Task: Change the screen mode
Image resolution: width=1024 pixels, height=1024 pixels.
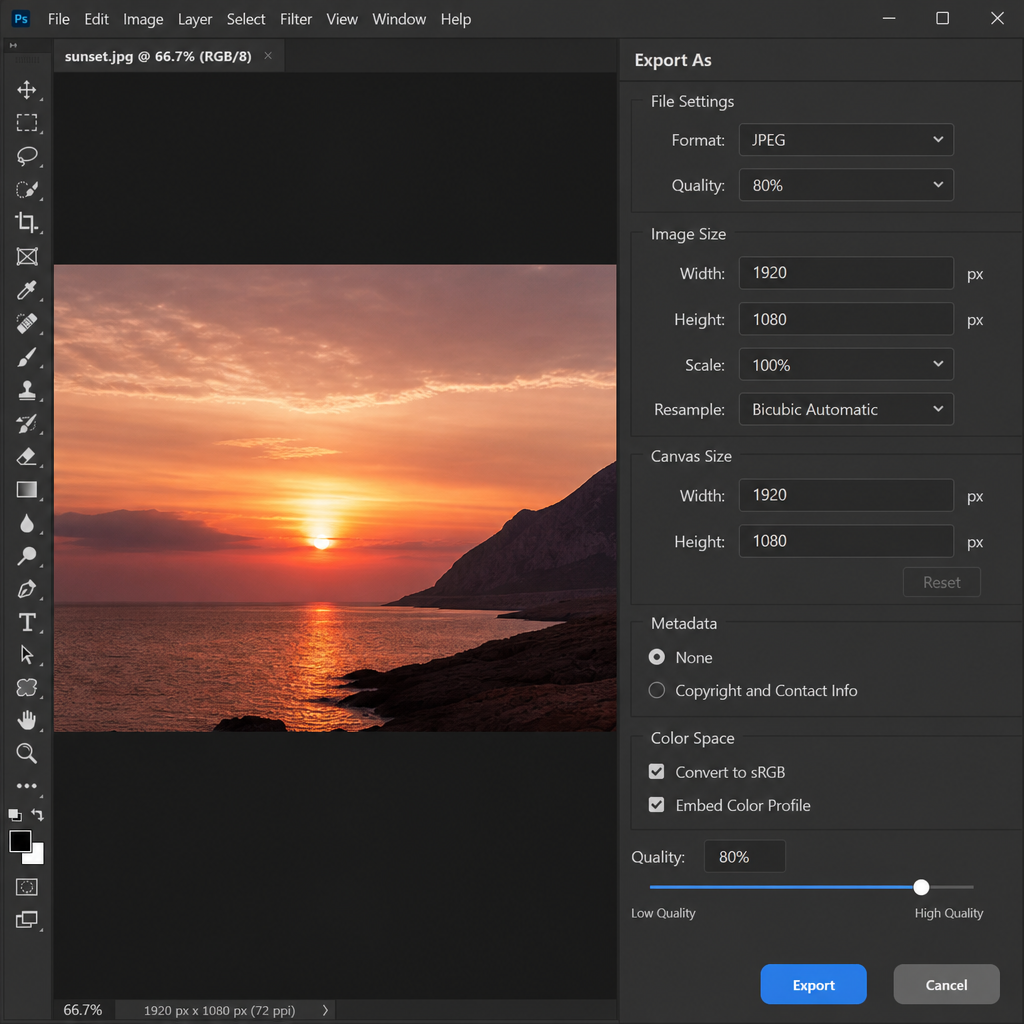Action: pos(26,920)
